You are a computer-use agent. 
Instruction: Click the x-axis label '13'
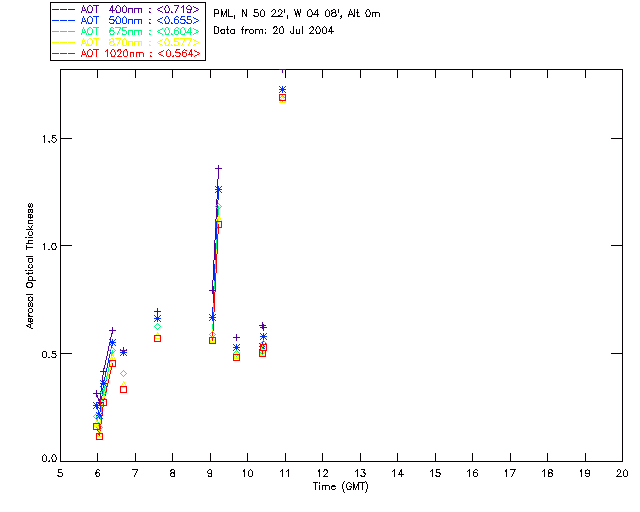[x=360, y=473]
